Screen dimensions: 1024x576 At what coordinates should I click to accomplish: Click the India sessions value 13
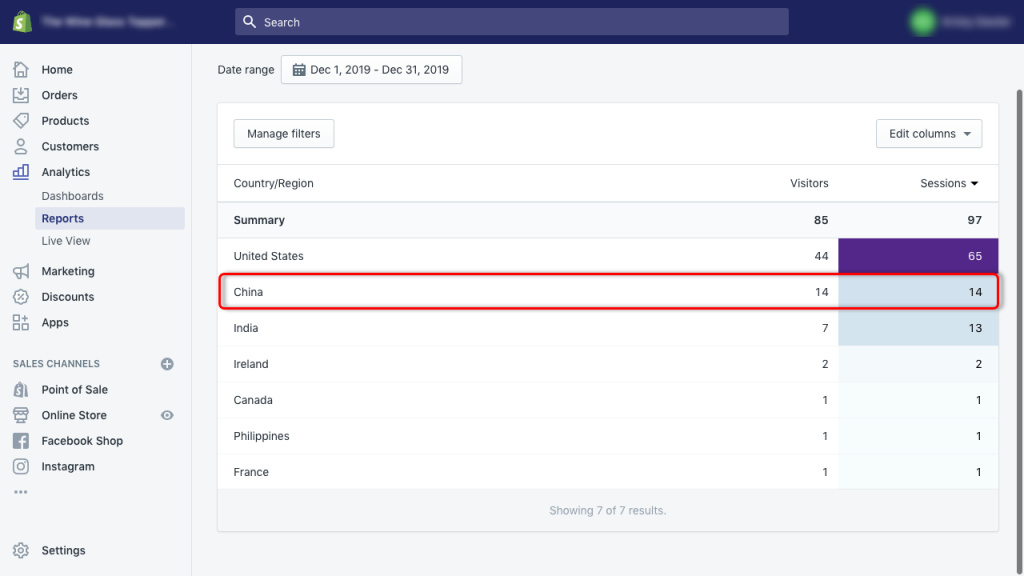[x=975, y=328]
